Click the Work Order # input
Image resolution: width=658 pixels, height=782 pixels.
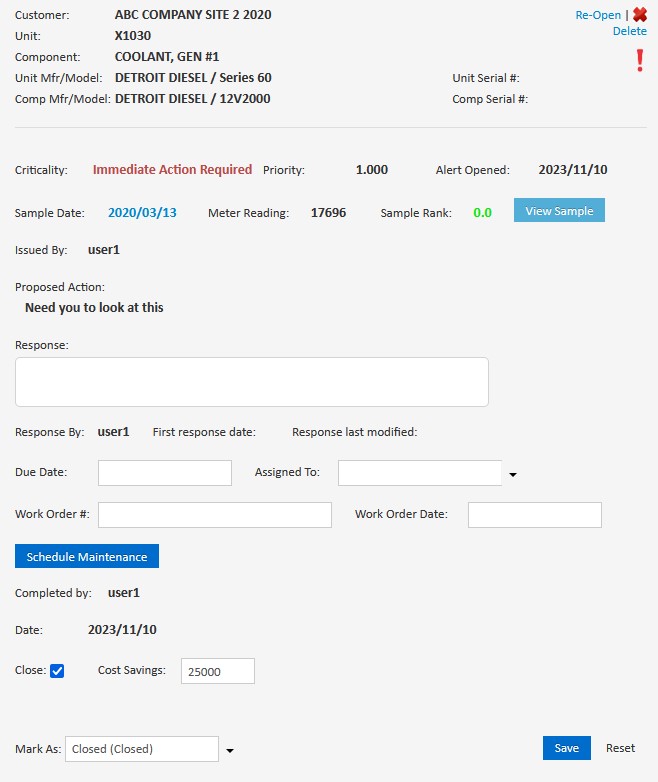click(x=214, y=515)
